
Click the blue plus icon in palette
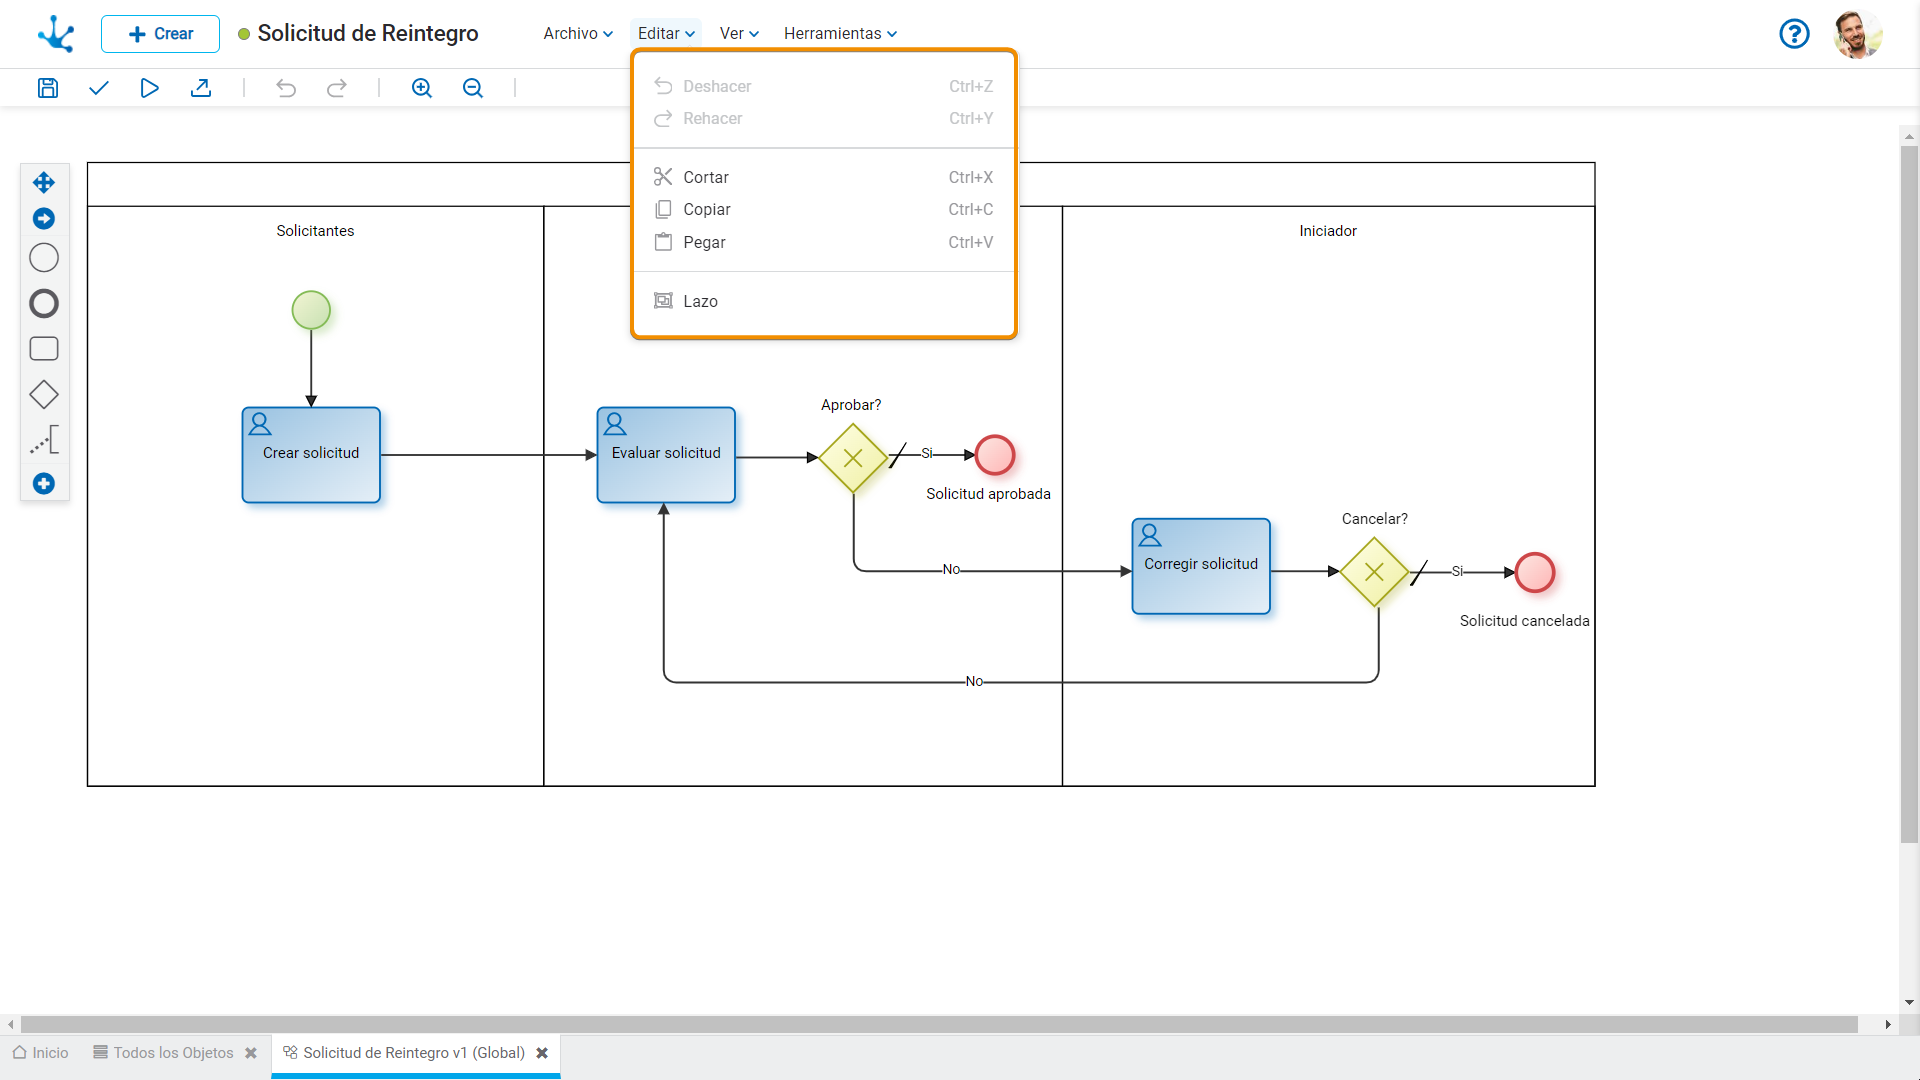(x=43, y=484)
